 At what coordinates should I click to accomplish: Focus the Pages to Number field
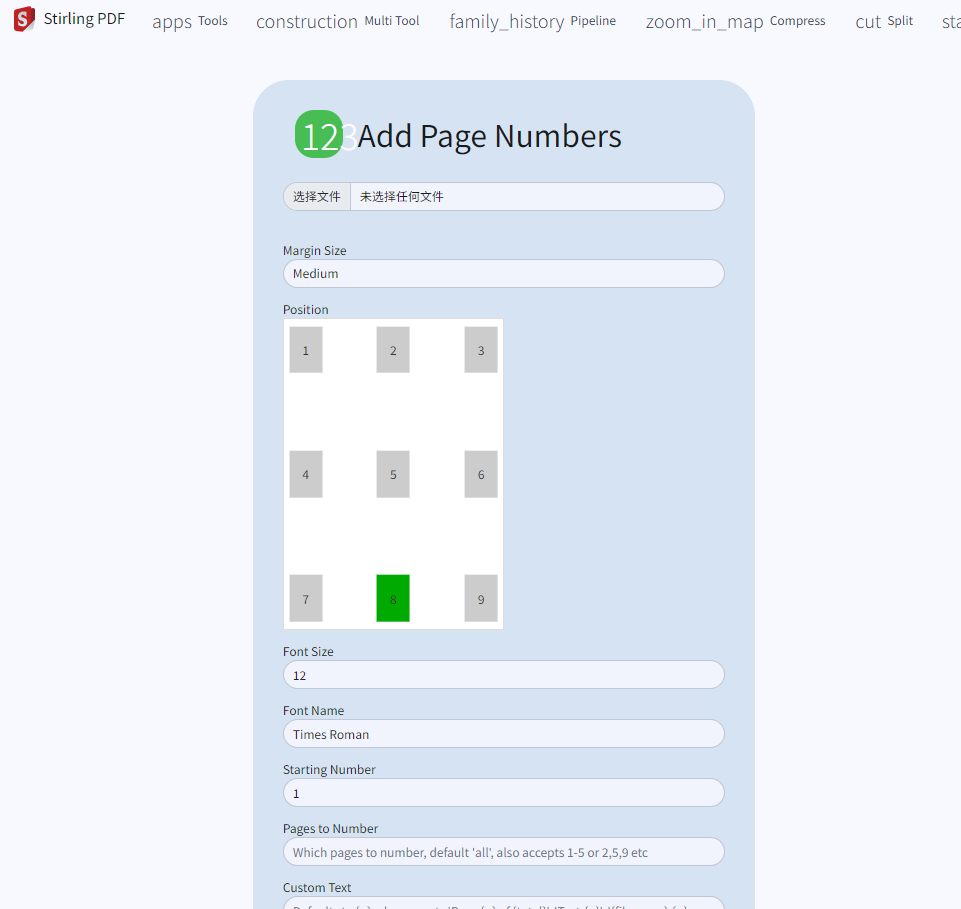tap(503, 852)
